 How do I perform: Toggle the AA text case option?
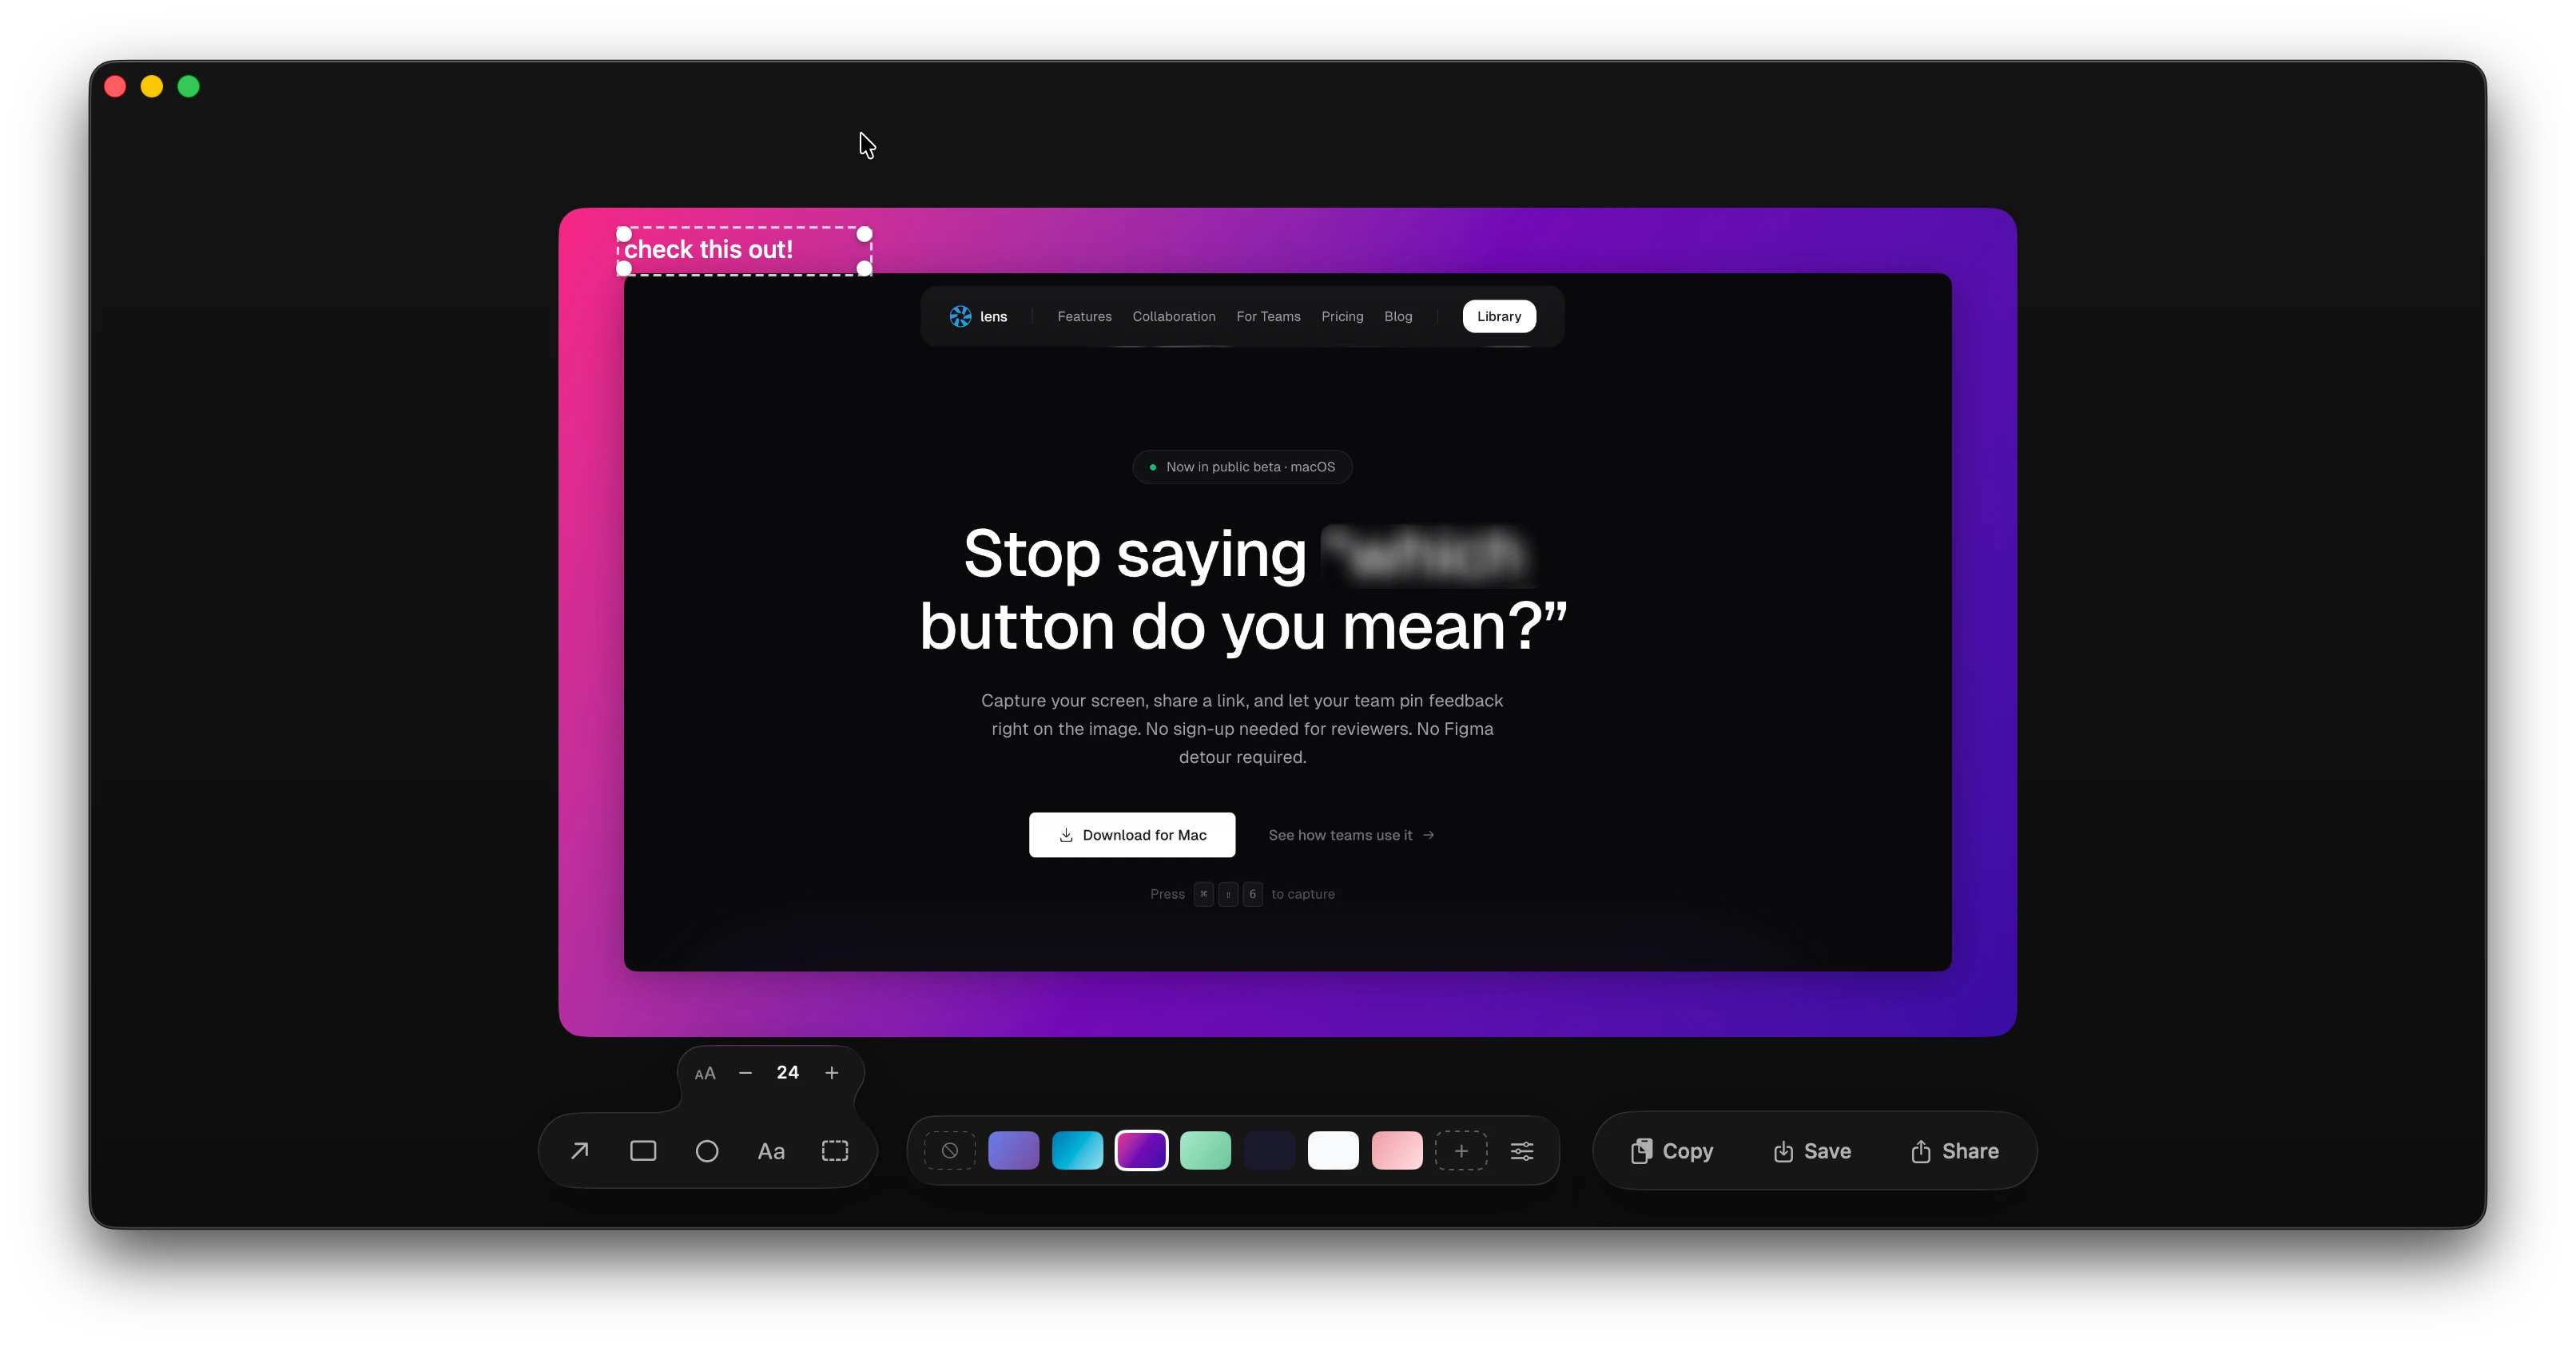705,1073
